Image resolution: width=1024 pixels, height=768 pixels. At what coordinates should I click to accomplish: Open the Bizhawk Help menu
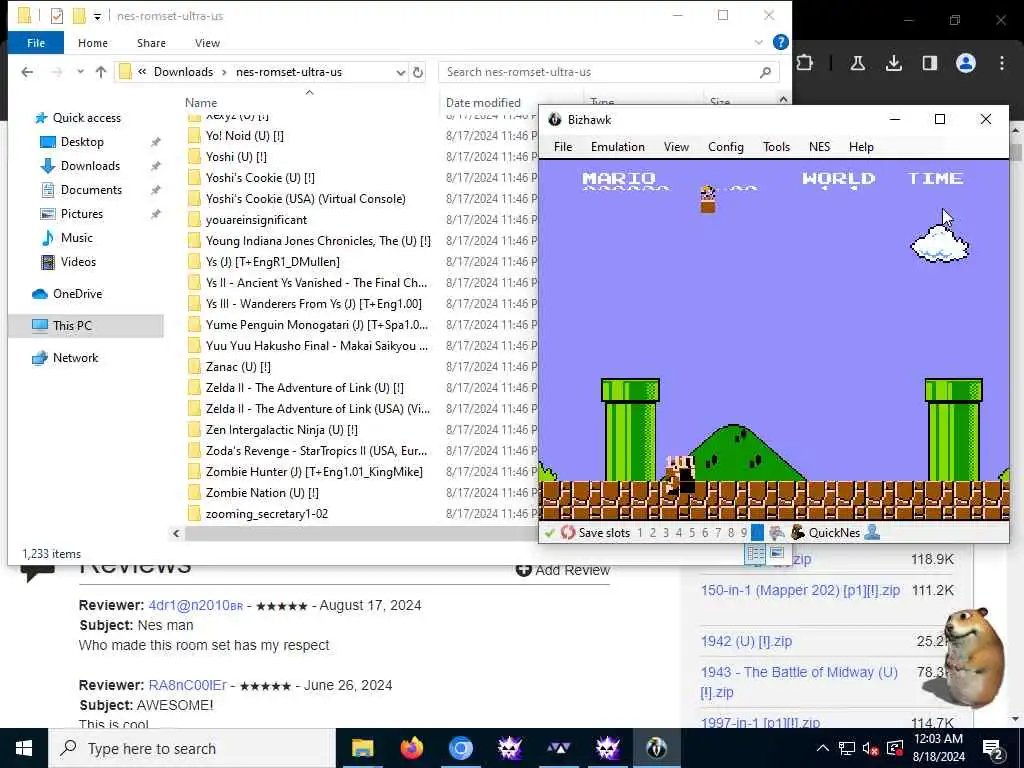pos(861,147)
